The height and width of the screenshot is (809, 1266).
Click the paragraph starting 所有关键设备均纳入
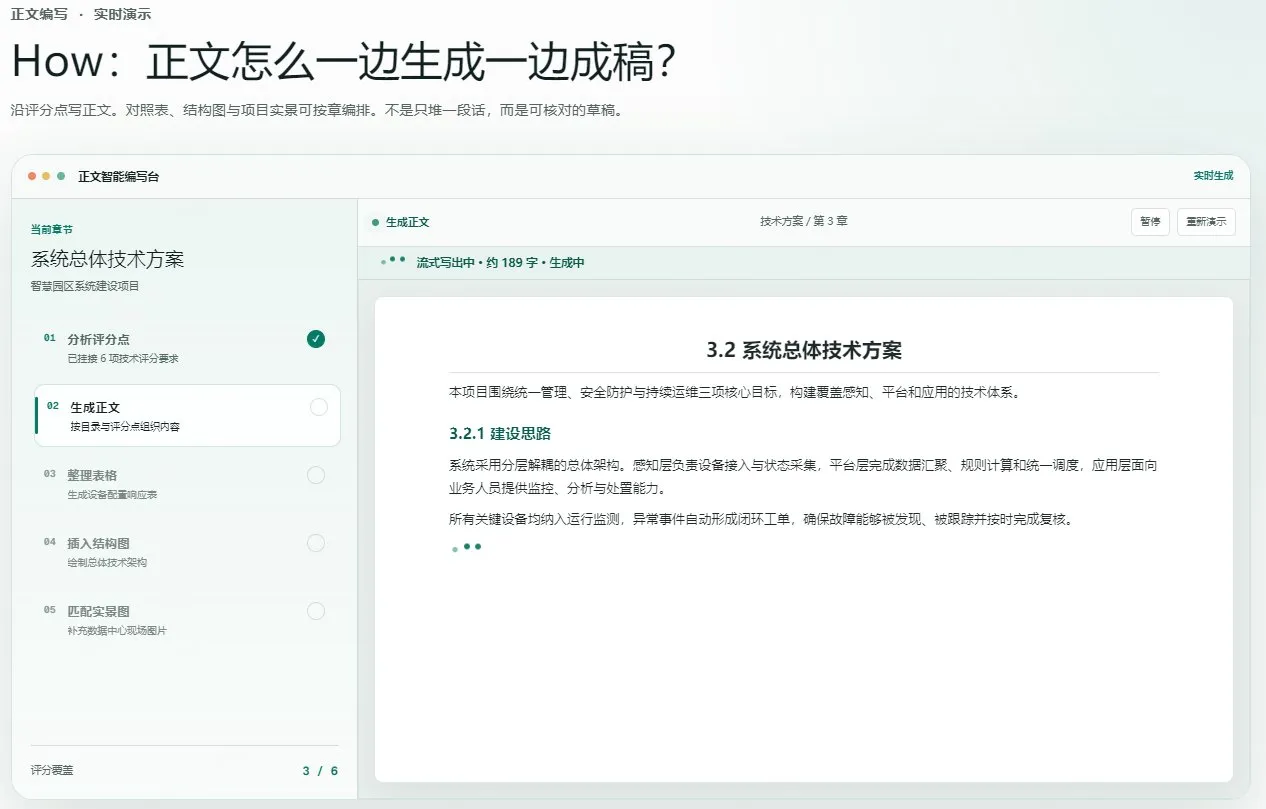762,519
